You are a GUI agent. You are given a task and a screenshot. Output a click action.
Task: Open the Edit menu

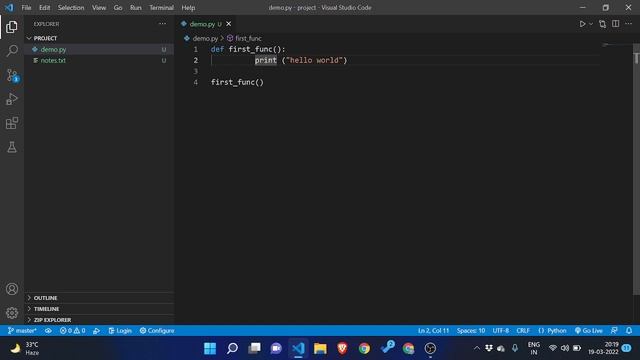point(44,8)
